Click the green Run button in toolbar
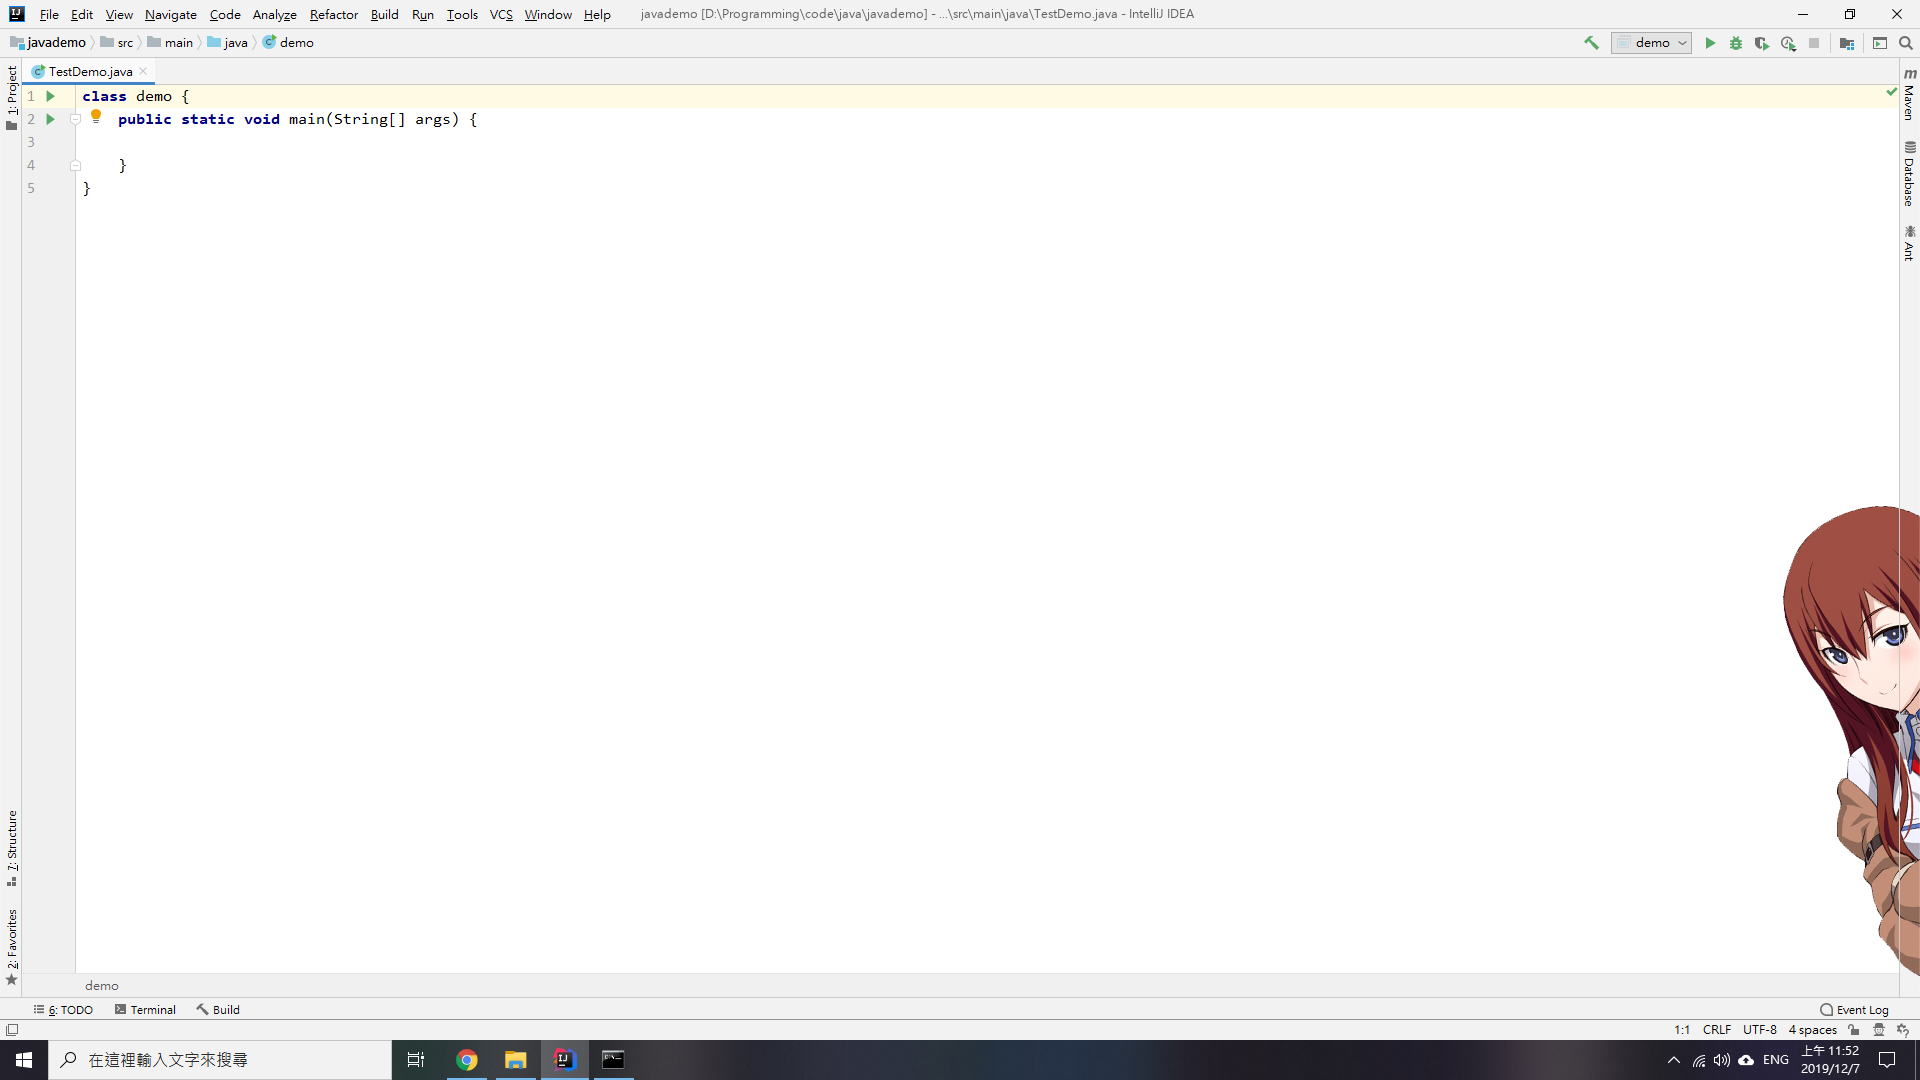Image resolution: width=1920 pixels, height=1080 pixels. point(1710,43)
